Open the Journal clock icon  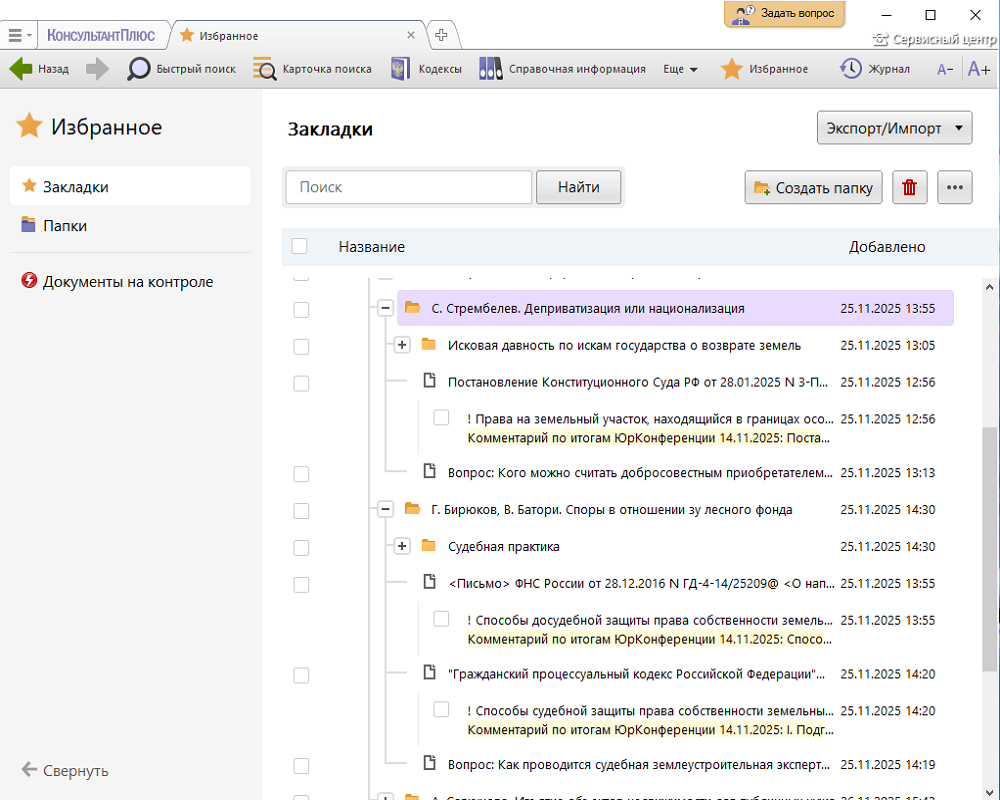pyautogui.click(x=850, y=69)
